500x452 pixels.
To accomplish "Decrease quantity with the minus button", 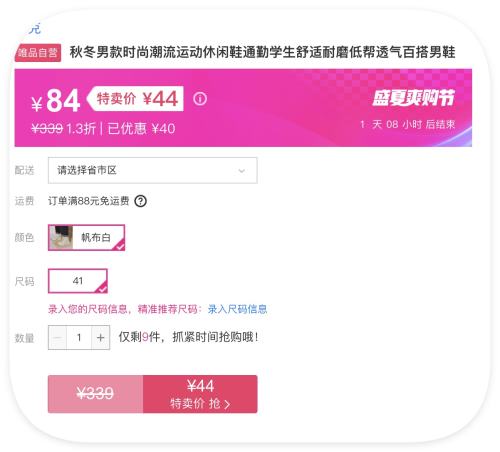I will [57, 338].
